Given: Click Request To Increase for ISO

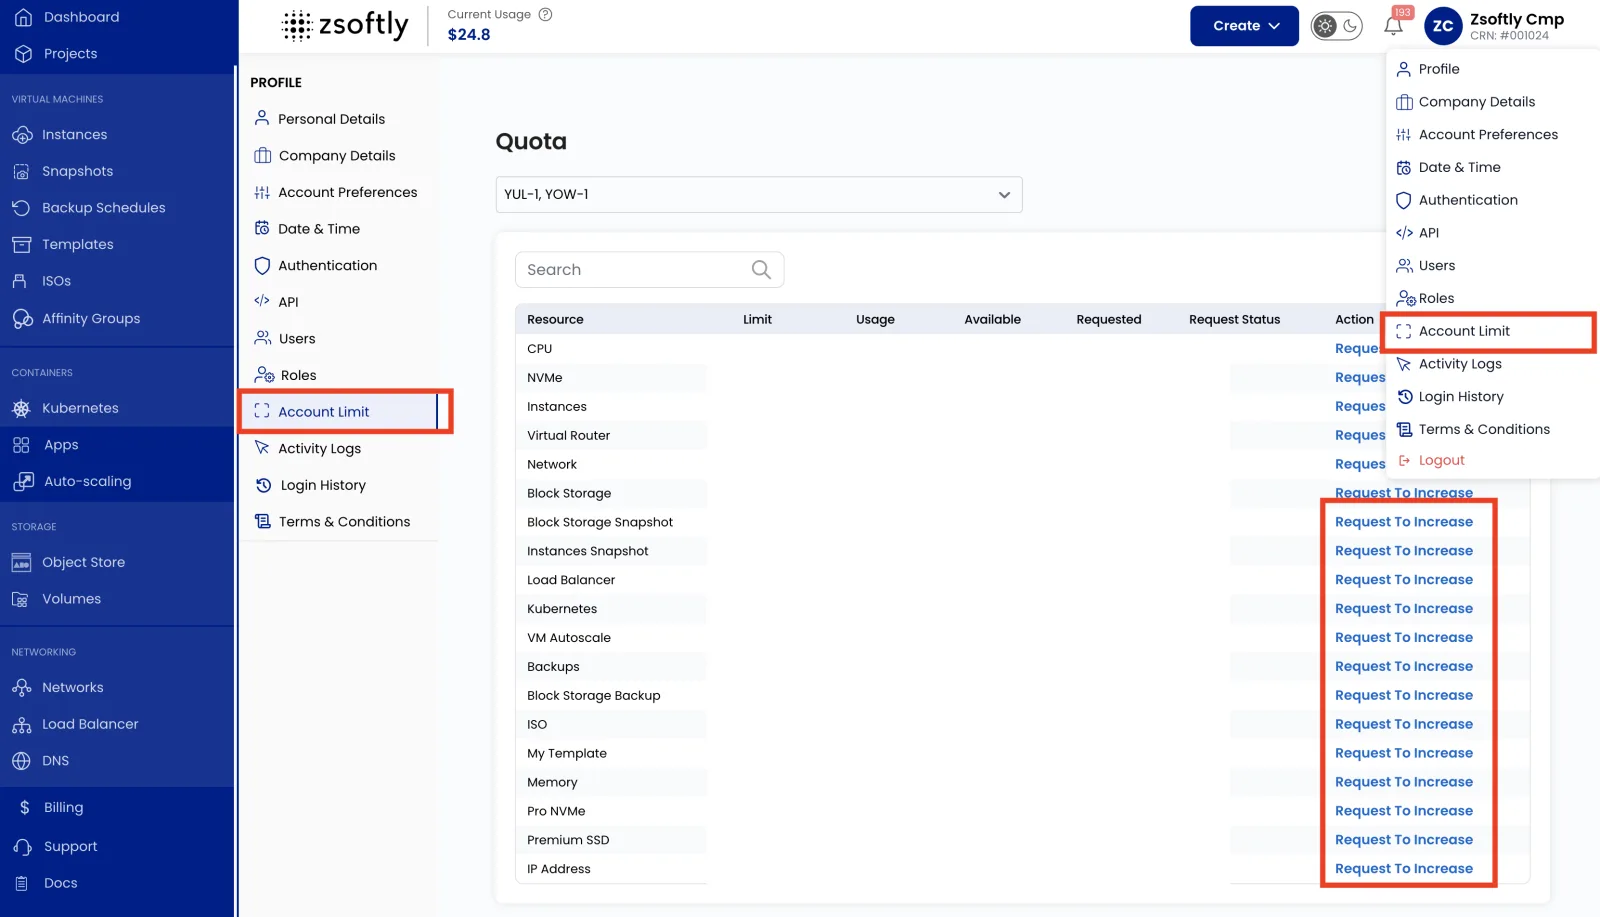Looking at the screenshot, I should click(x=1403, y=724).
